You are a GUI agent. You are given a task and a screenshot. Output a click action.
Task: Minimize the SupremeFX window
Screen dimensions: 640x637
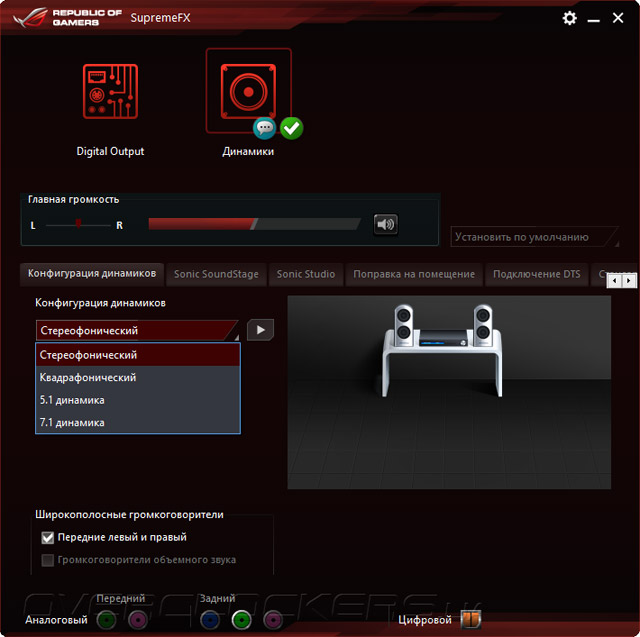point(593,19)
